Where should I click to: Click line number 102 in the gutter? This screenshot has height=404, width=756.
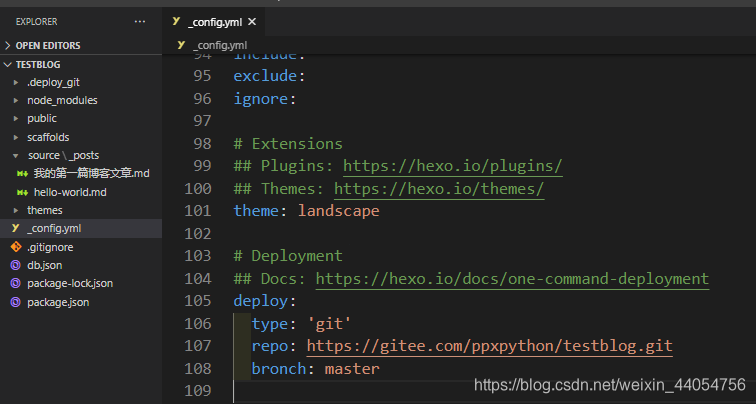click(198, 234)
